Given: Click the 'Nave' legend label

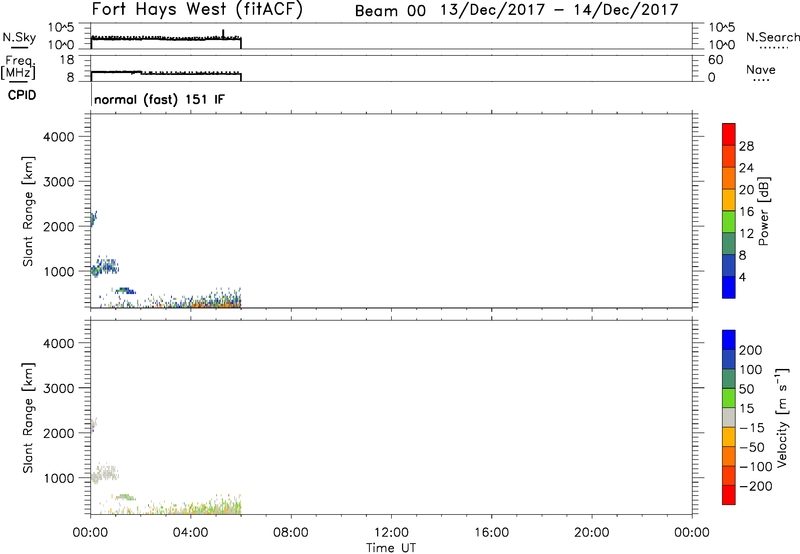Looking at the screenshot, I should (x=761, y=70).
